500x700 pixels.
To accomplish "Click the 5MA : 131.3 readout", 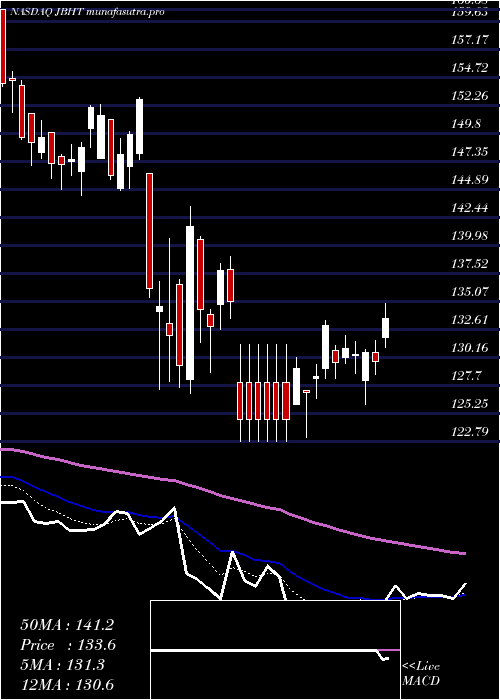I will click(x=62, y=665).
